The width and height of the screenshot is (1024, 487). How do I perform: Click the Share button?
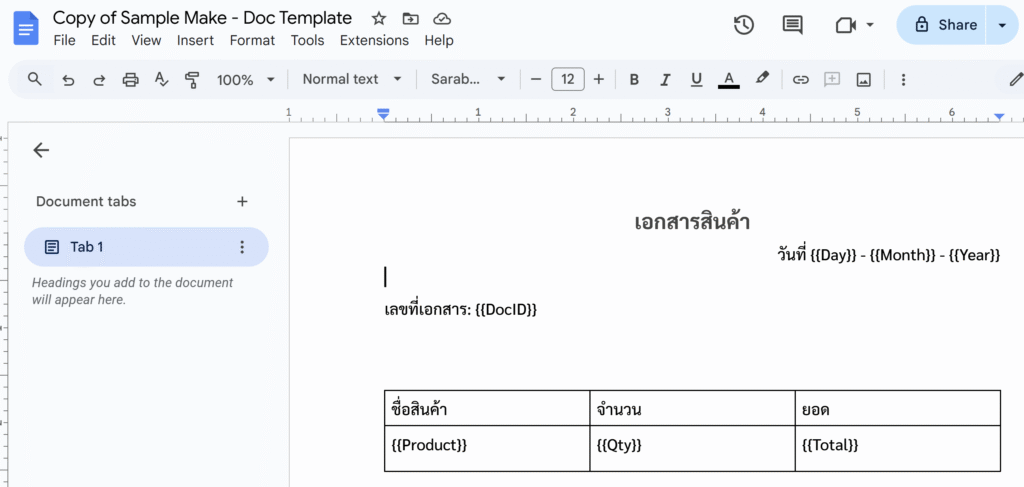point(944,25)
